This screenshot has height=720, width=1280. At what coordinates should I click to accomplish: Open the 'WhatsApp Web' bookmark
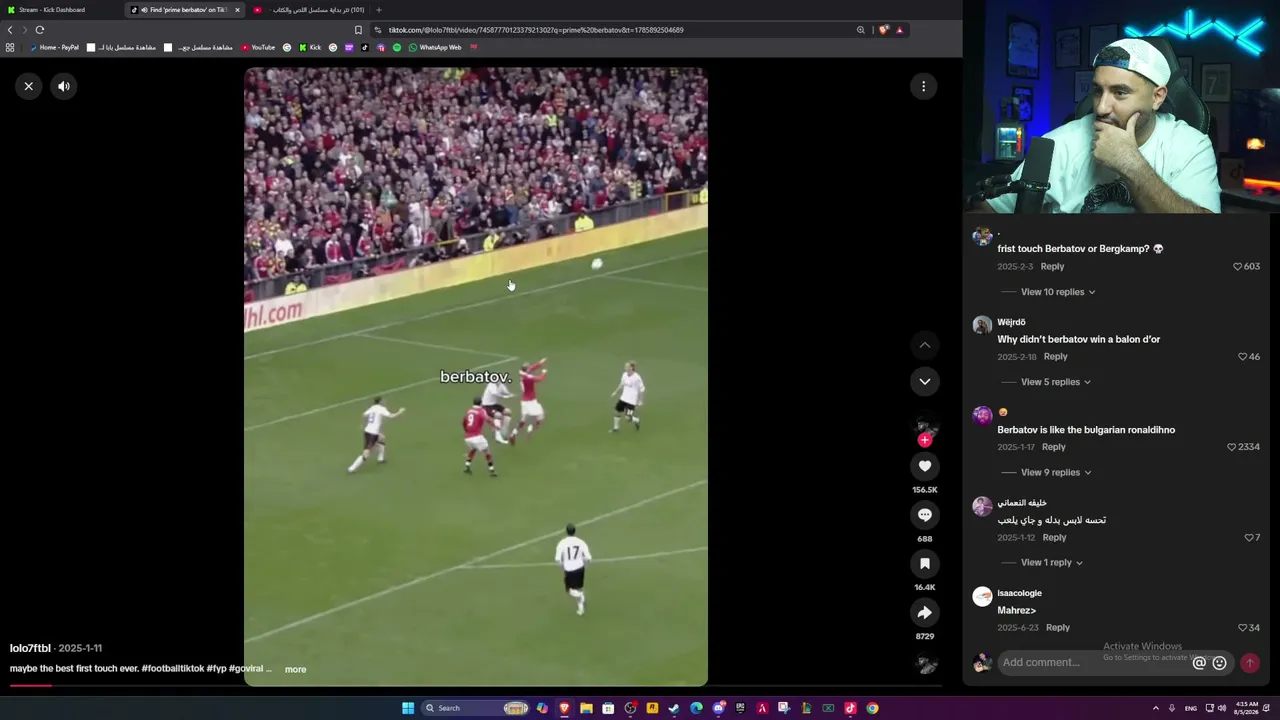coord(435,47)
